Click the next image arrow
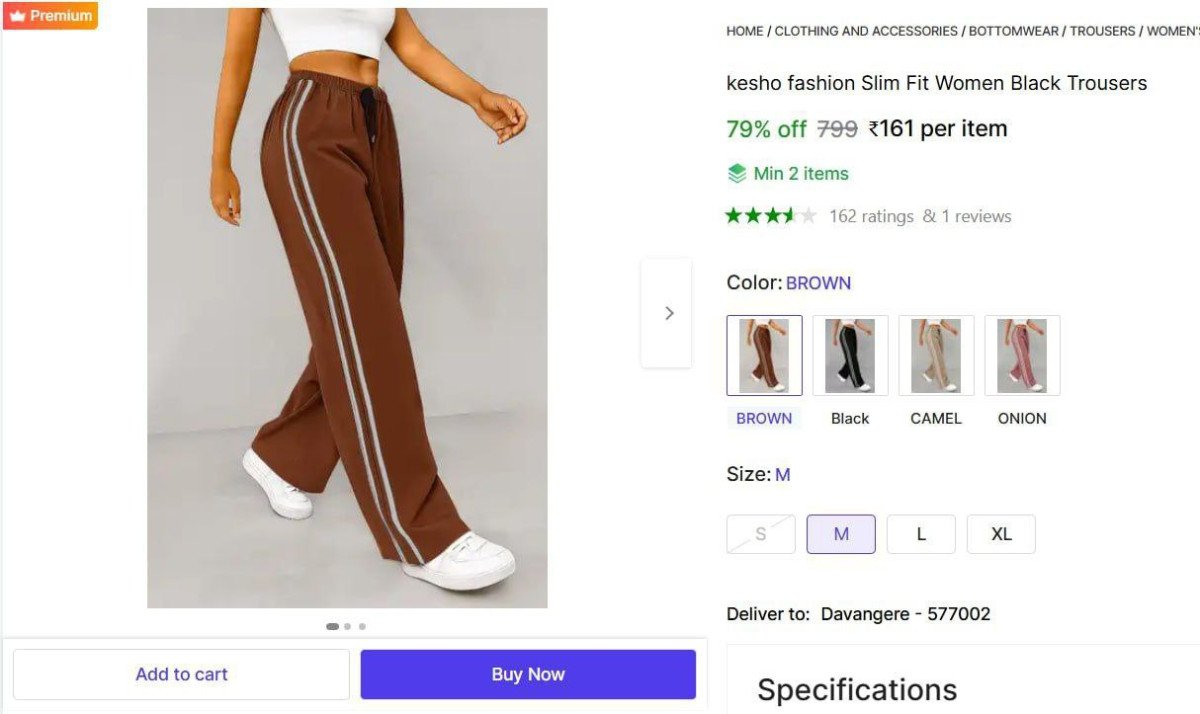 click(666, 313)
